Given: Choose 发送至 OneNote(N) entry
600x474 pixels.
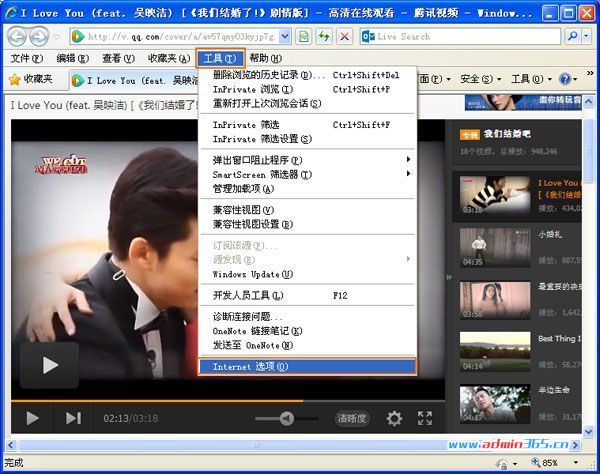Looking at the screenshot, I should pyautogui.click(x=308, y=345).
